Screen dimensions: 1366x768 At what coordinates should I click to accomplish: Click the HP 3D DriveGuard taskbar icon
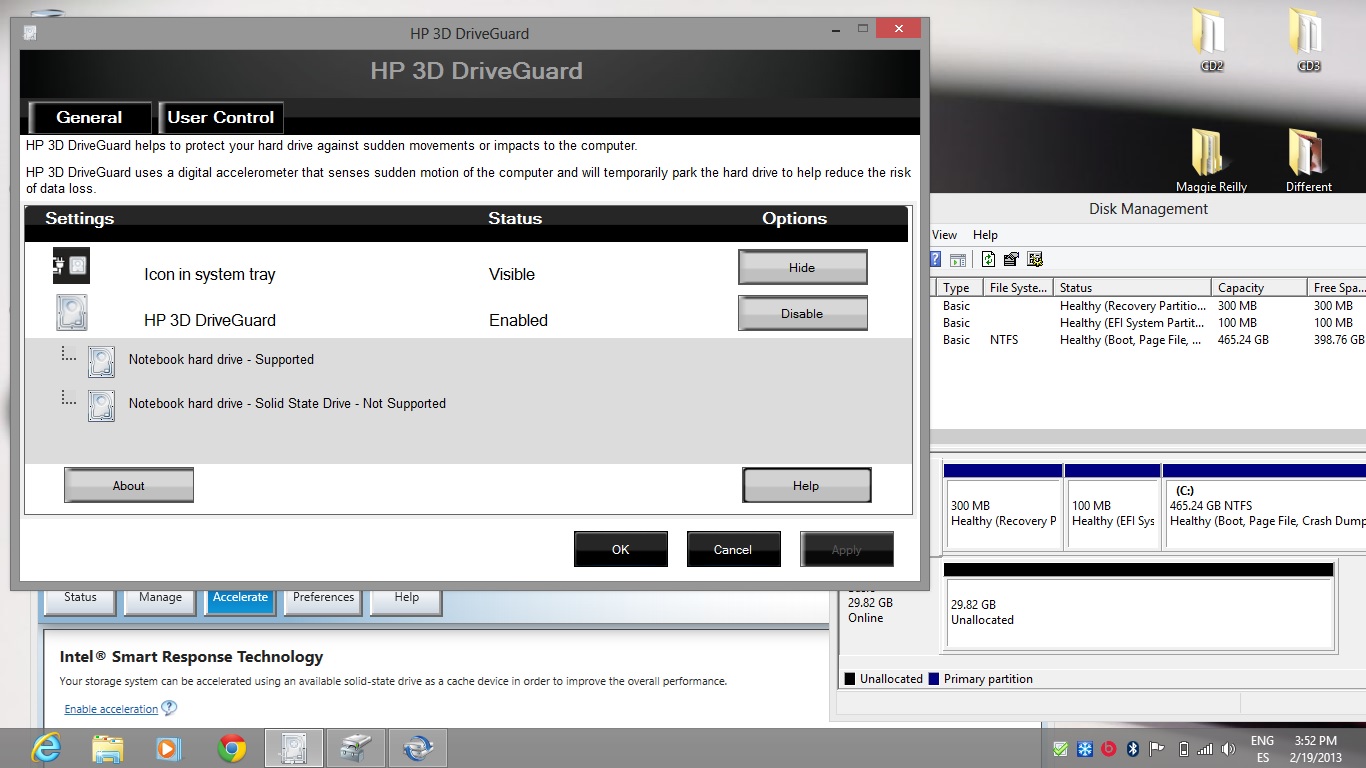click(294, 748)
